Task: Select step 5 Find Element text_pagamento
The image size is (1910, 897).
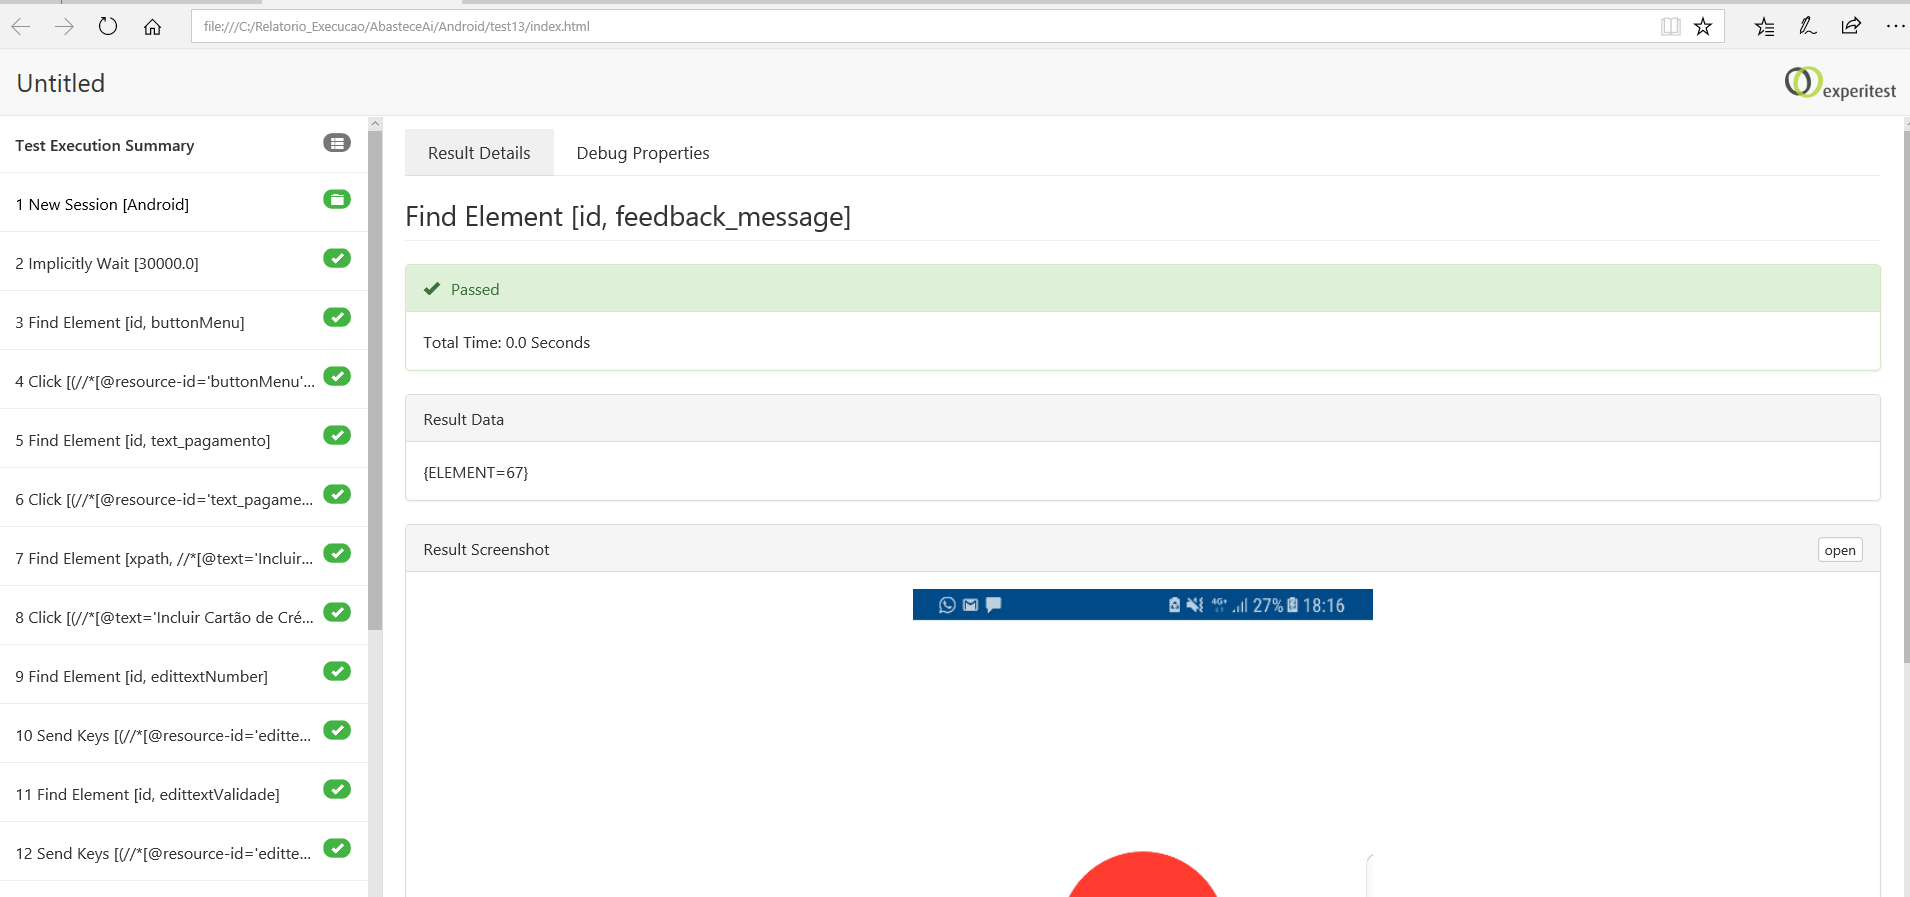Action: [143, 440]
